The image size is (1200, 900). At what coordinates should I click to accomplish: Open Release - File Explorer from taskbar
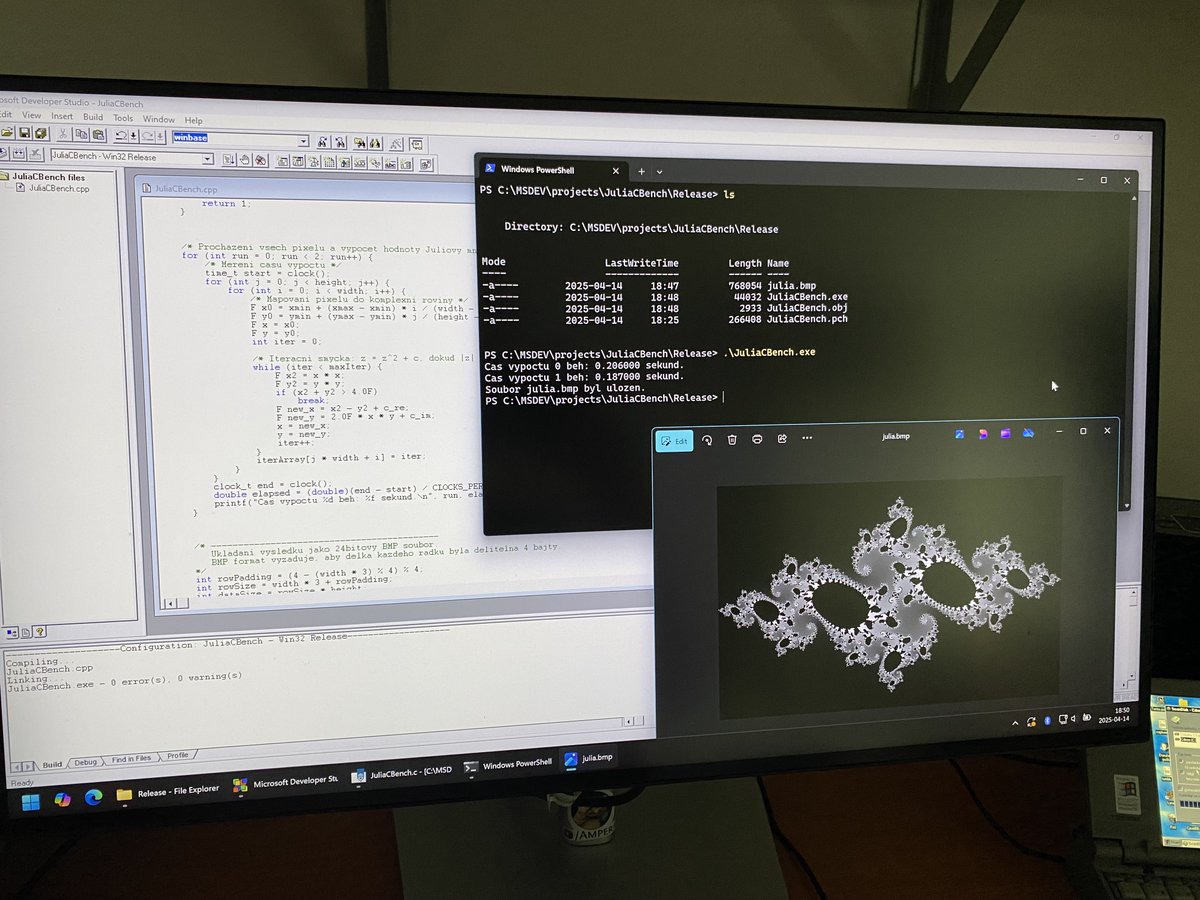(x=167, y=792)
